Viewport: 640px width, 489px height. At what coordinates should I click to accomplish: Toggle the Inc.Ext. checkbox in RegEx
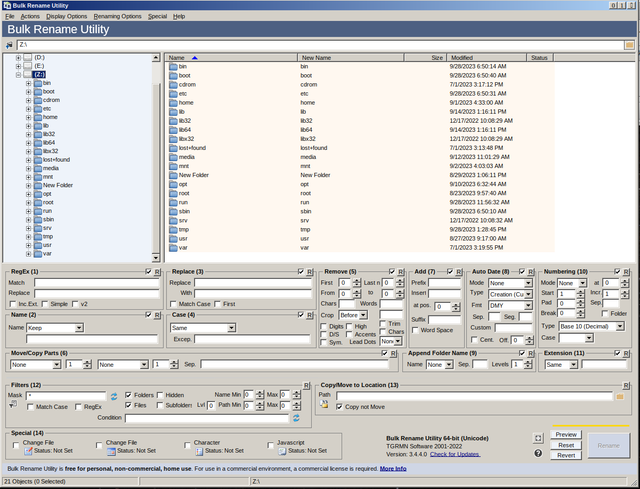pos(13,304)
